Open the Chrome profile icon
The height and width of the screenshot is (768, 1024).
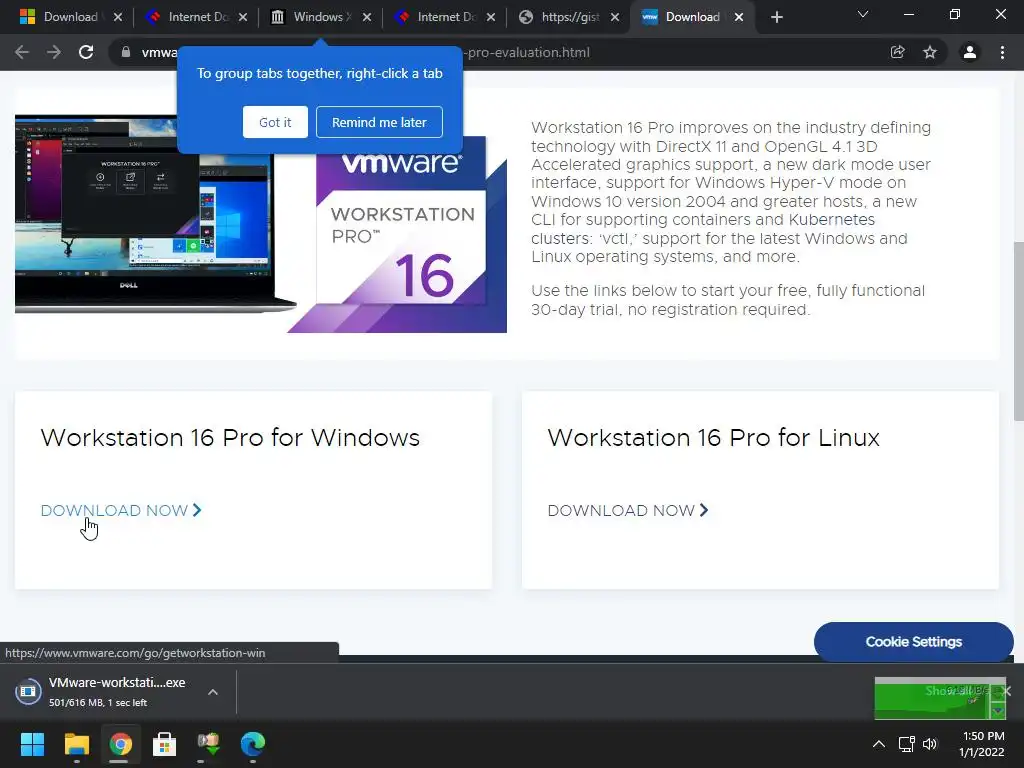[970, 52]
